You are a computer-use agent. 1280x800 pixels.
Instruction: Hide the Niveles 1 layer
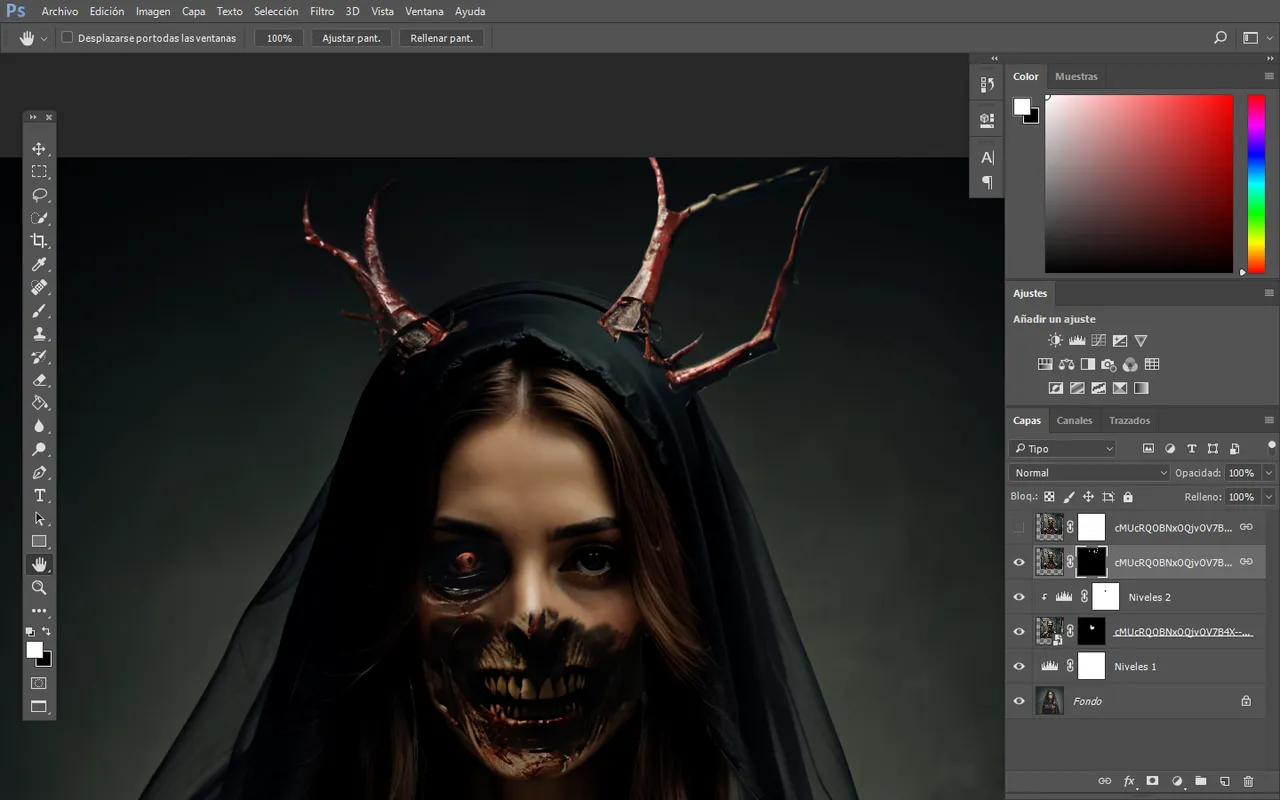(x=1019, y=666)
